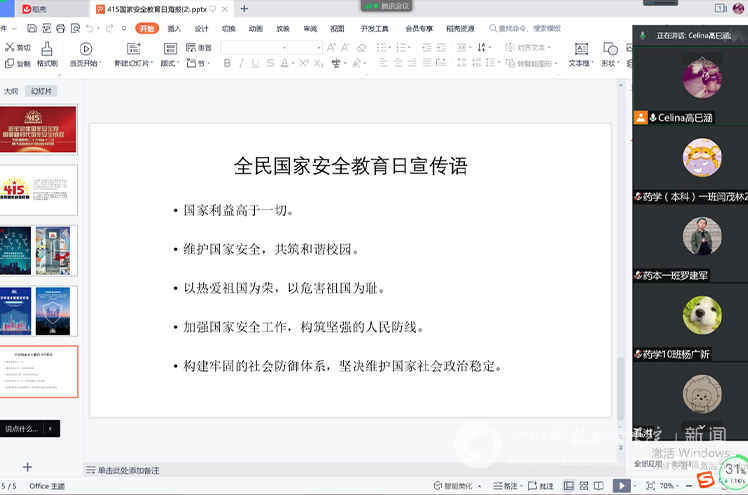Start slideshow from current page (当页开始)
The height and width of the screenshot is (495, 748).
pos(85,54)
